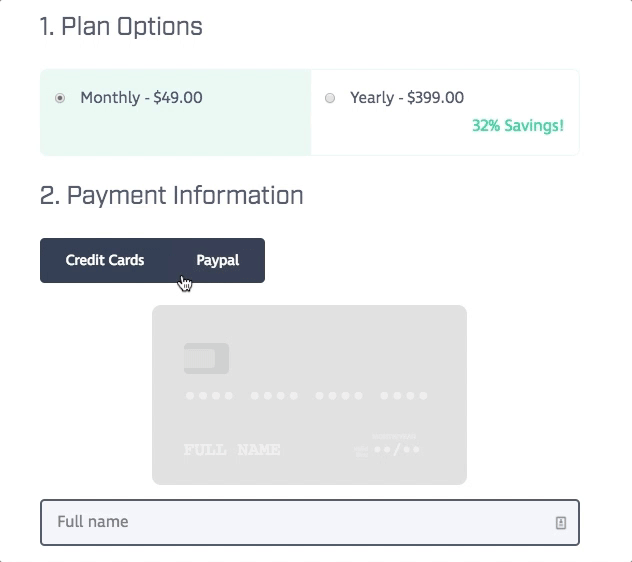Select the Yearly plan radio button
The width and height of the screenshot is (632, 562).
point(330,98)
